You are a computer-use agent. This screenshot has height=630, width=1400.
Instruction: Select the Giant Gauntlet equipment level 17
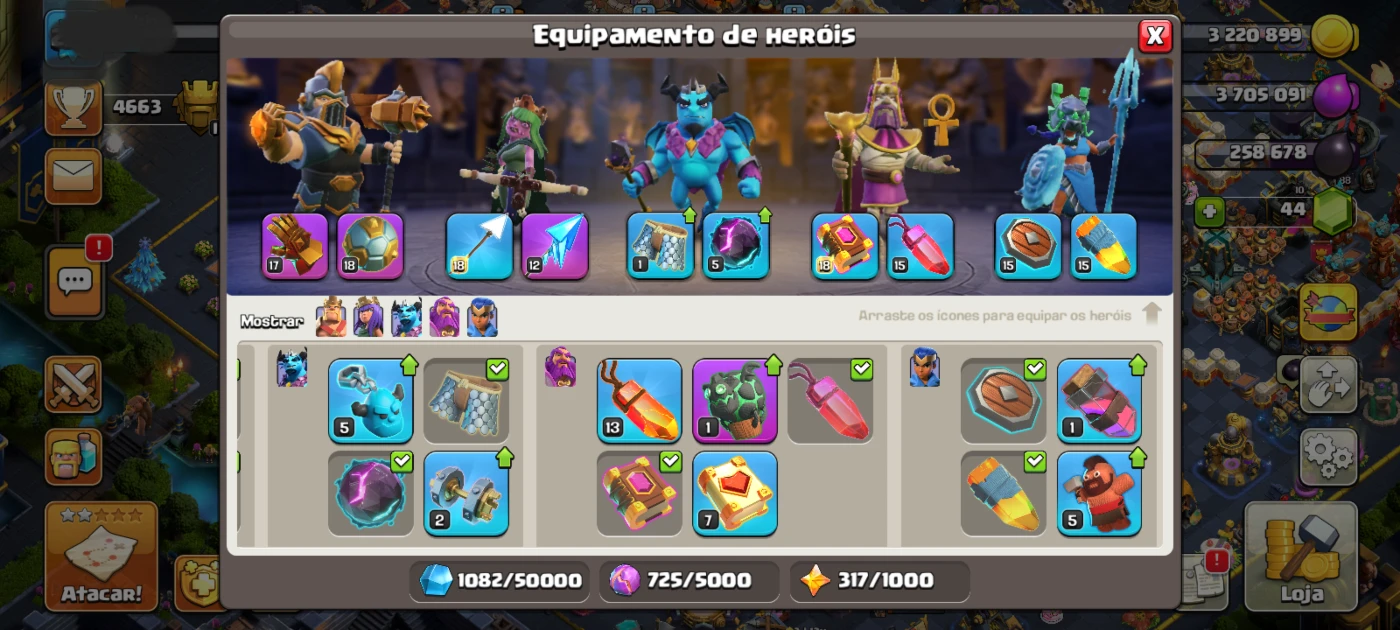295,245
